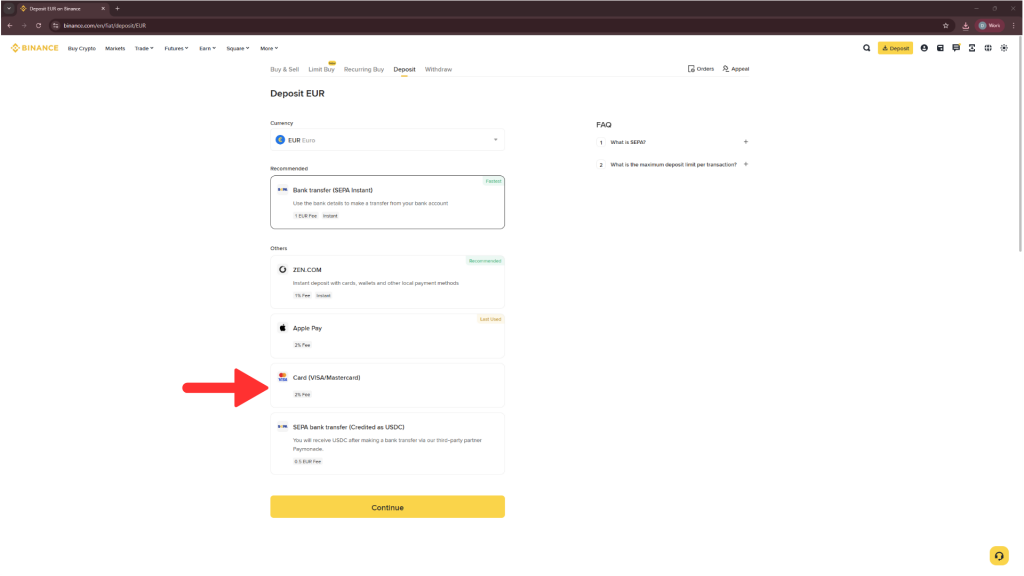This screenshot has width=1024, height=576.
Task: Switch to the Recurring Buy tab
Action: [x=364, y=69]
